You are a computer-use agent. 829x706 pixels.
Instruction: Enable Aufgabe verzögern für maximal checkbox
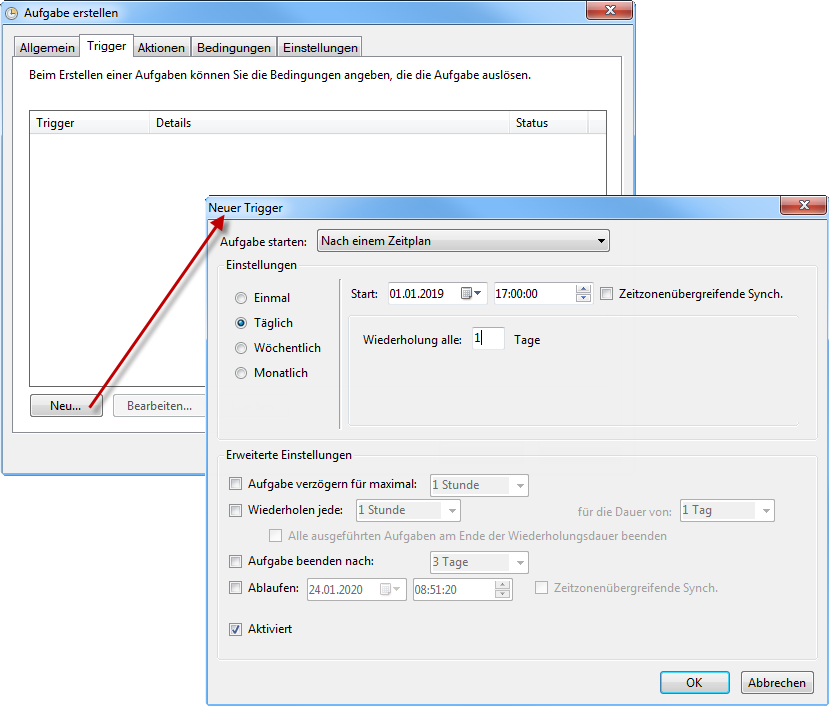tap(236, 484)
